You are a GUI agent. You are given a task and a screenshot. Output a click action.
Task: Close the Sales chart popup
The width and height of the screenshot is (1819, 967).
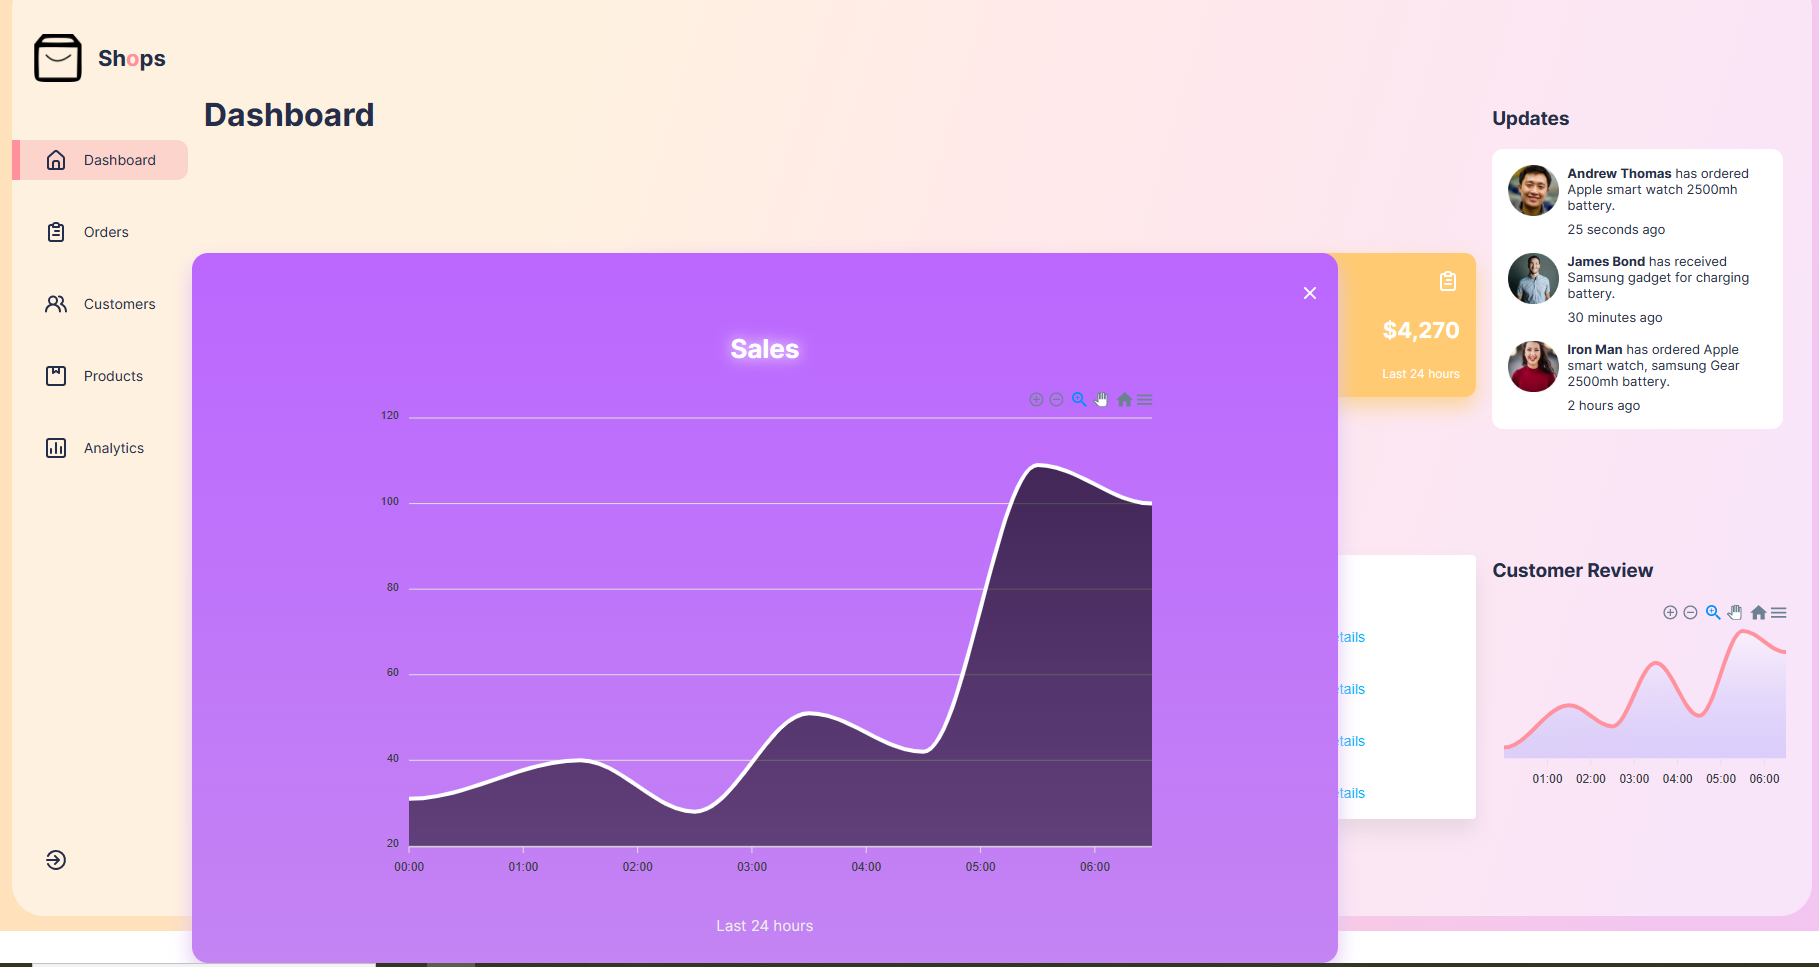coord(1310,293)
